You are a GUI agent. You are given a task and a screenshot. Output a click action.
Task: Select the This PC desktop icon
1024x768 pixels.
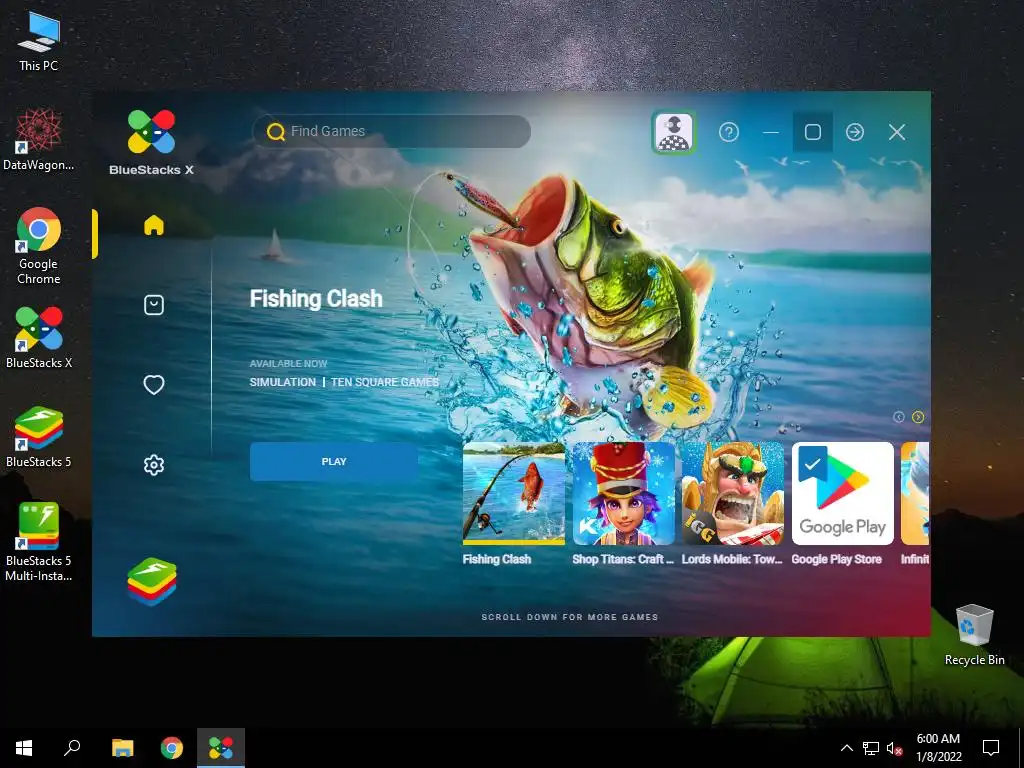39,42
